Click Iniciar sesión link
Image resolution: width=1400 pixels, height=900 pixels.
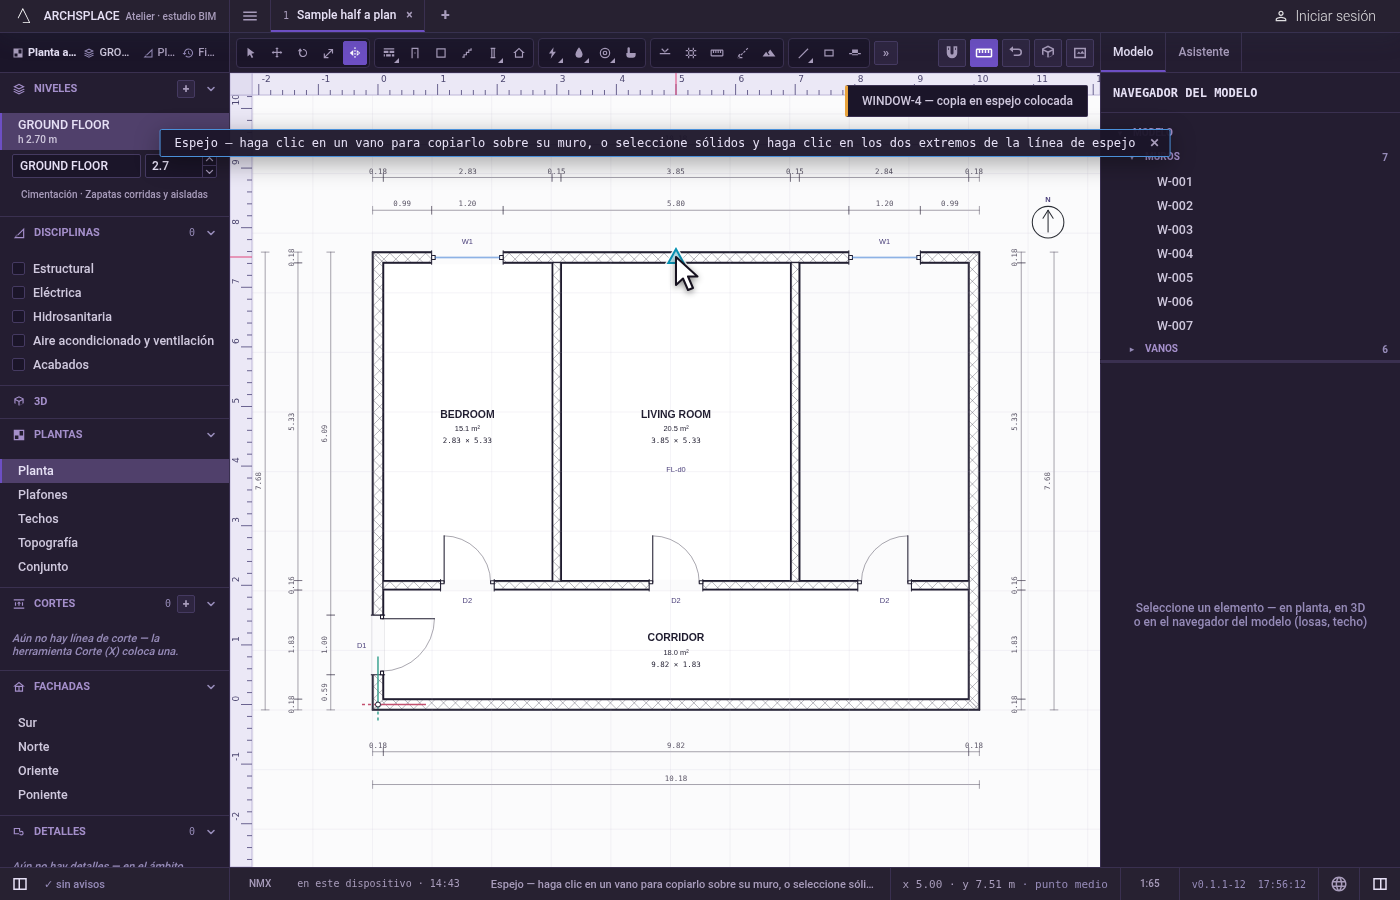[x=1325, y=16]
